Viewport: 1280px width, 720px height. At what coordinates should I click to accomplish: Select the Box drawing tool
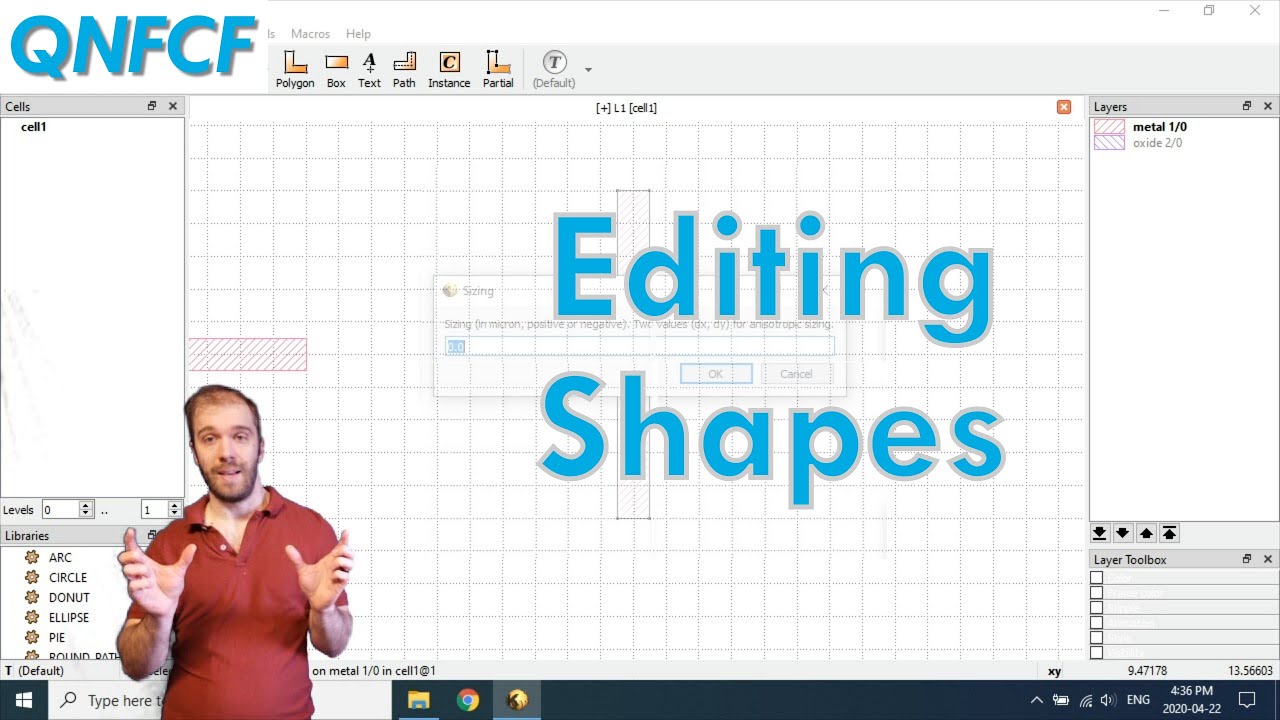click(336, 70)
